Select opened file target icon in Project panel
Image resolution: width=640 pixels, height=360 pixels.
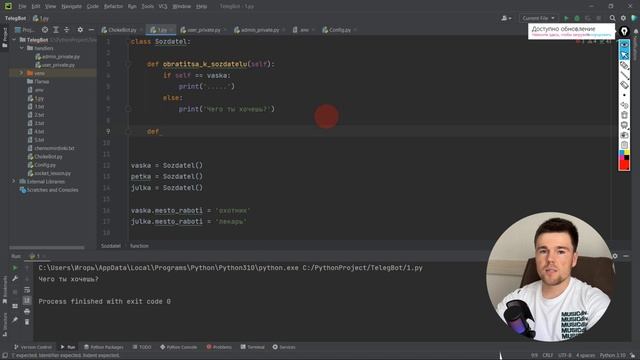coord(45,30)
